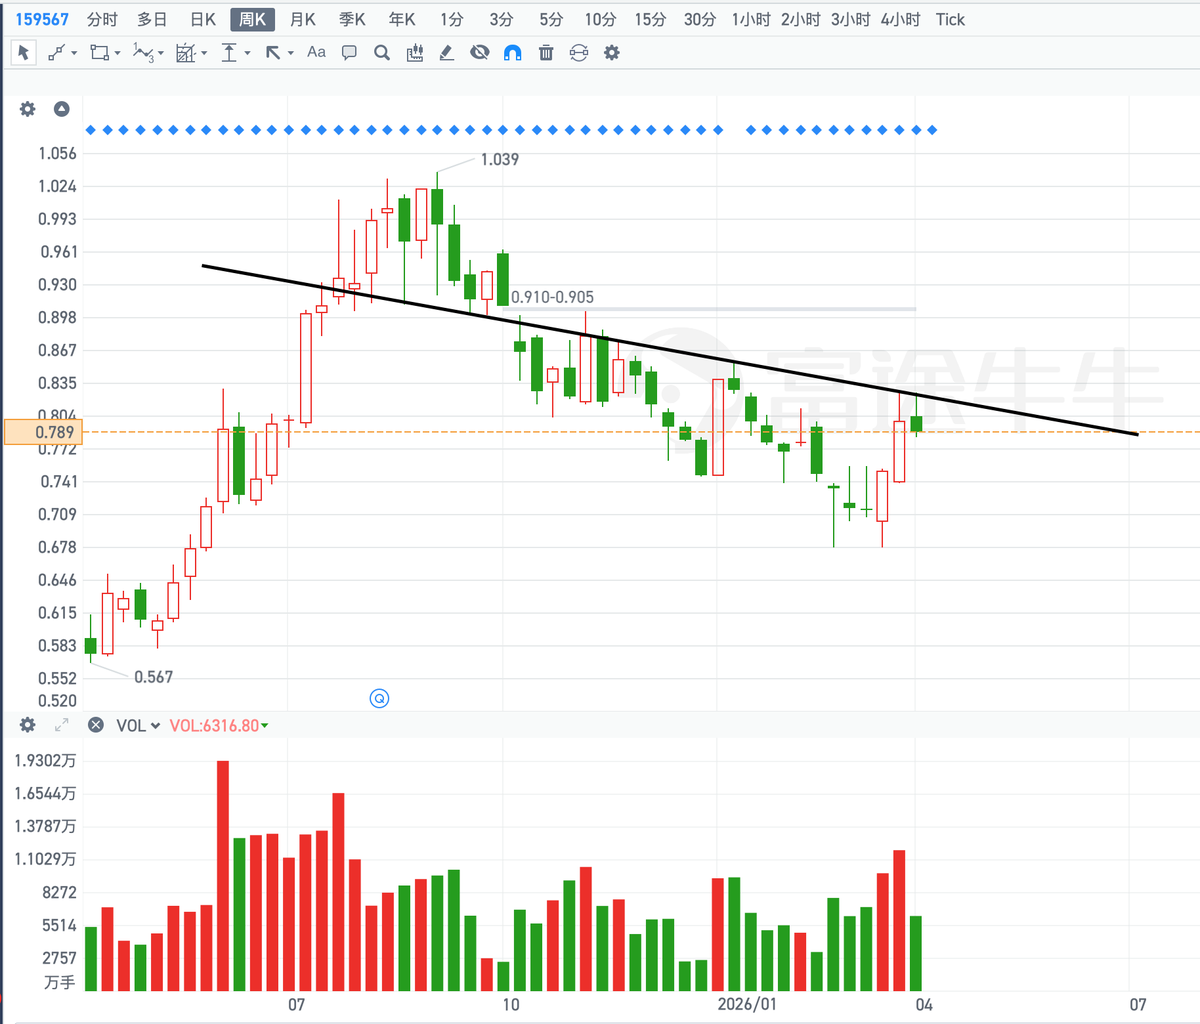Click the magnifier zoom tool
Image resolution: width=1200 pixels, height=1024 pixels.
point(382,52)
